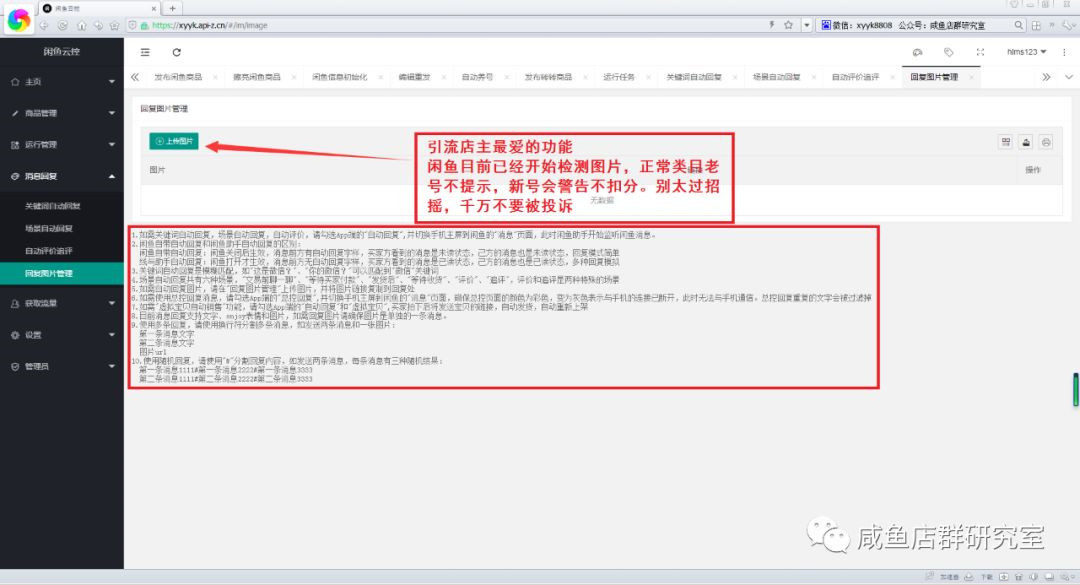Click the tag icon in the header
1080x585 pixels.
click(948, 52)
